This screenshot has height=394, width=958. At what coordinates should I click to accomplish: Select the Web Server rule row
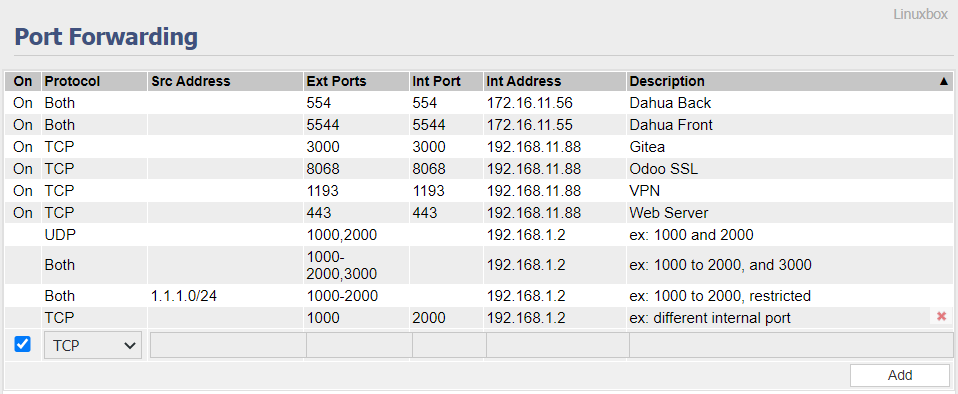tap(479, 213)
